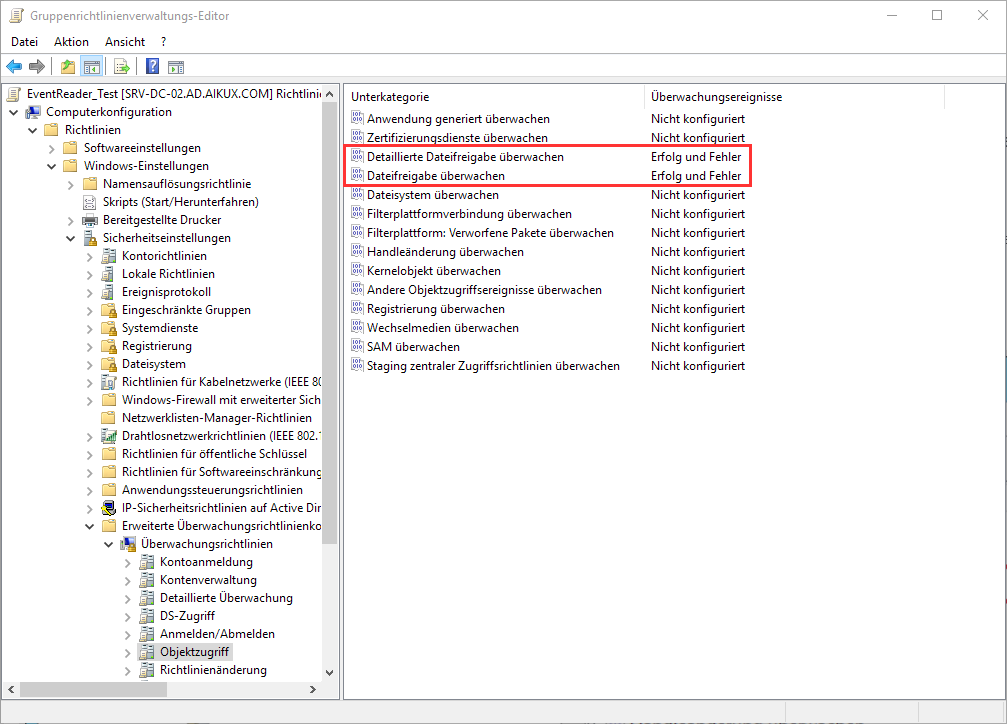The image size is (1007, 724).
Task: Collapse the Computerkonfiguration node
Action: (x=14, y=112)
